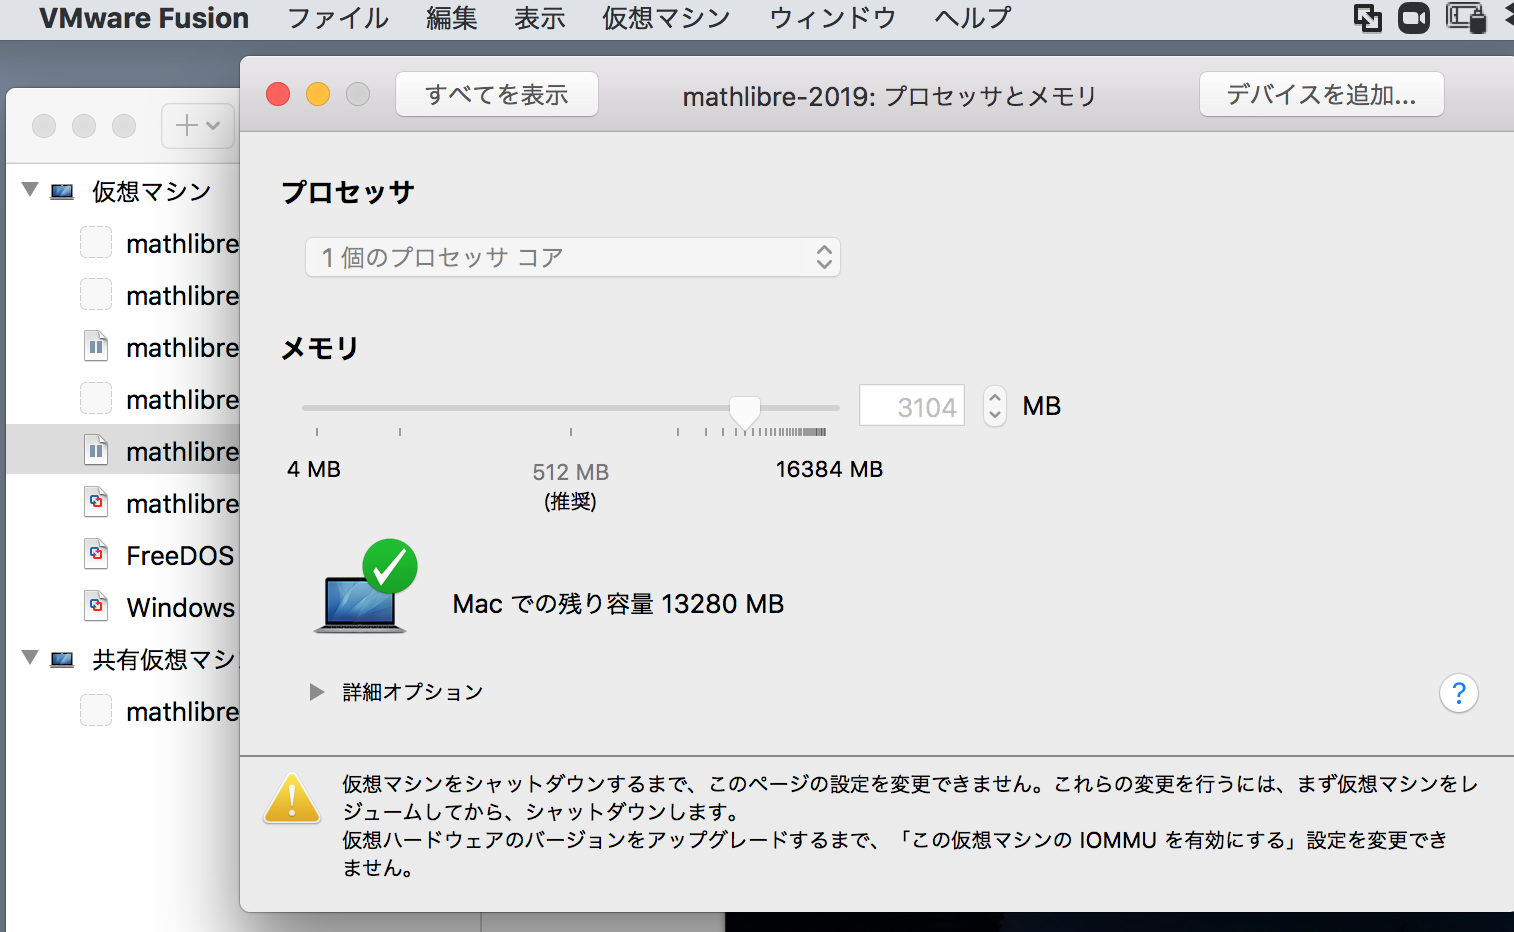
Task: Click the デバイスを追加... button
Action: pyautogui.click(x=1321, y=94)
